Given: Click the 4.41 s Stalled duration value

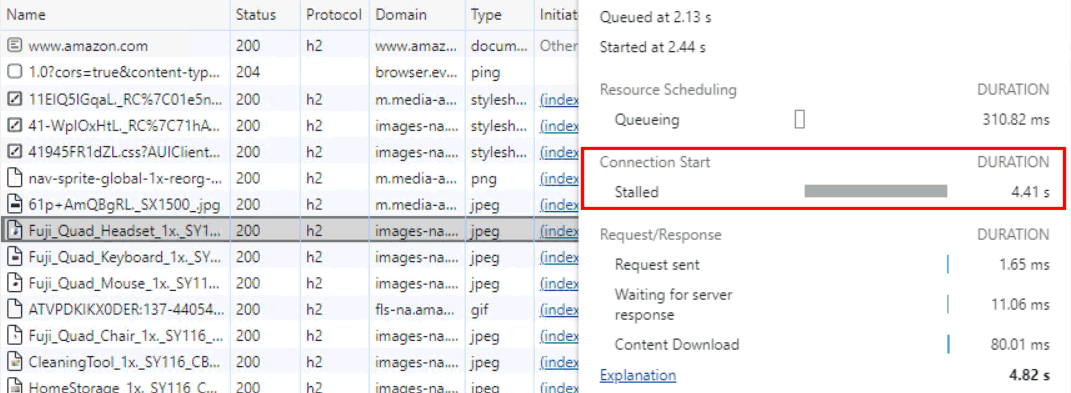Looking at the screenshot, I should [x=1030, y=192].
